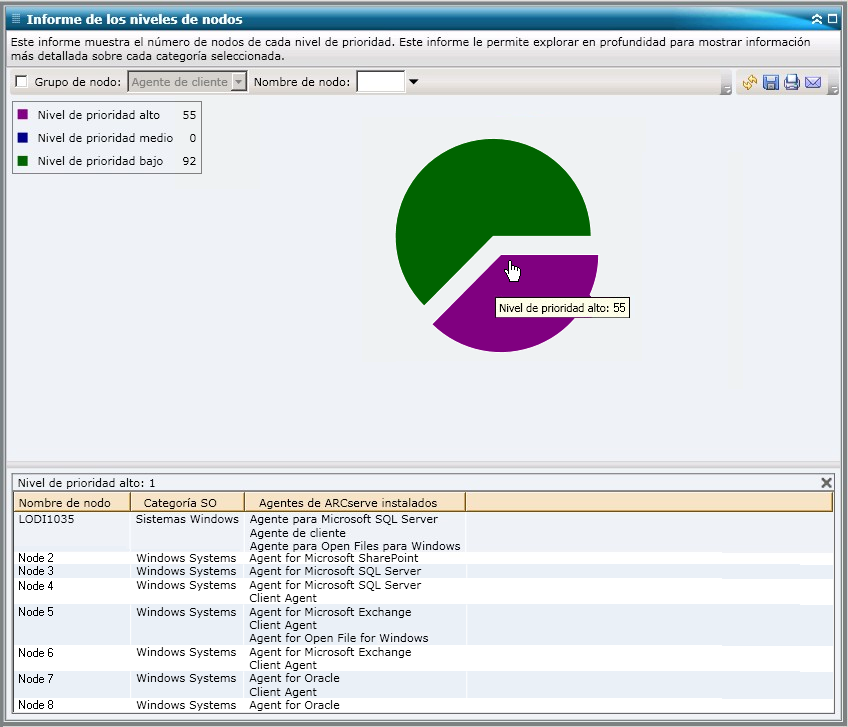Open filter toolbar overflow options arrow
This screenshot has width=848, height=727.
click(x=725, y=90)
